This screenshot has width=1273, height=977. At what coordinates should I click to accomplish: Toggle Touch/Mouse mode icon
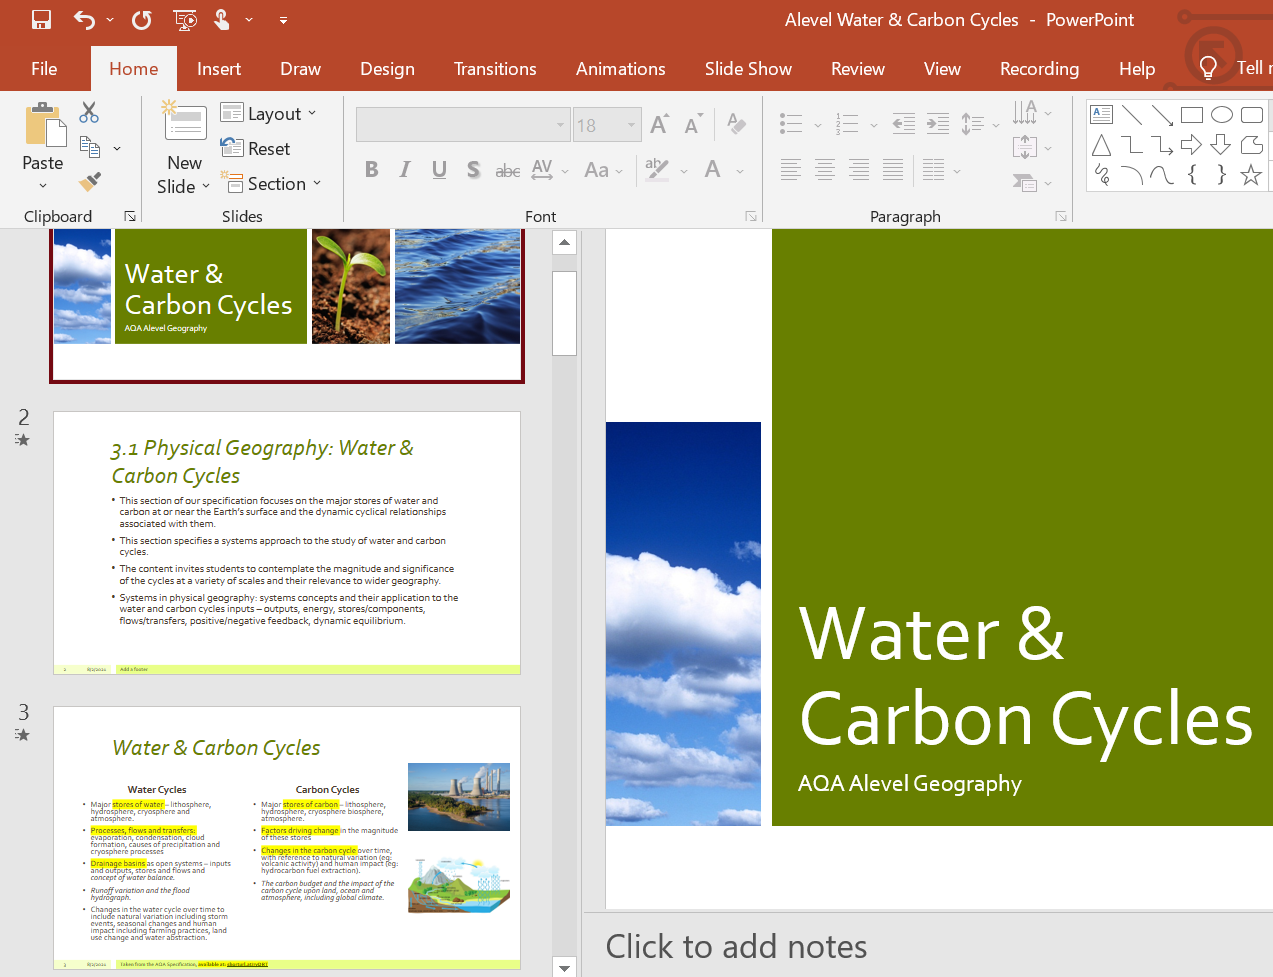coord(222,20)
